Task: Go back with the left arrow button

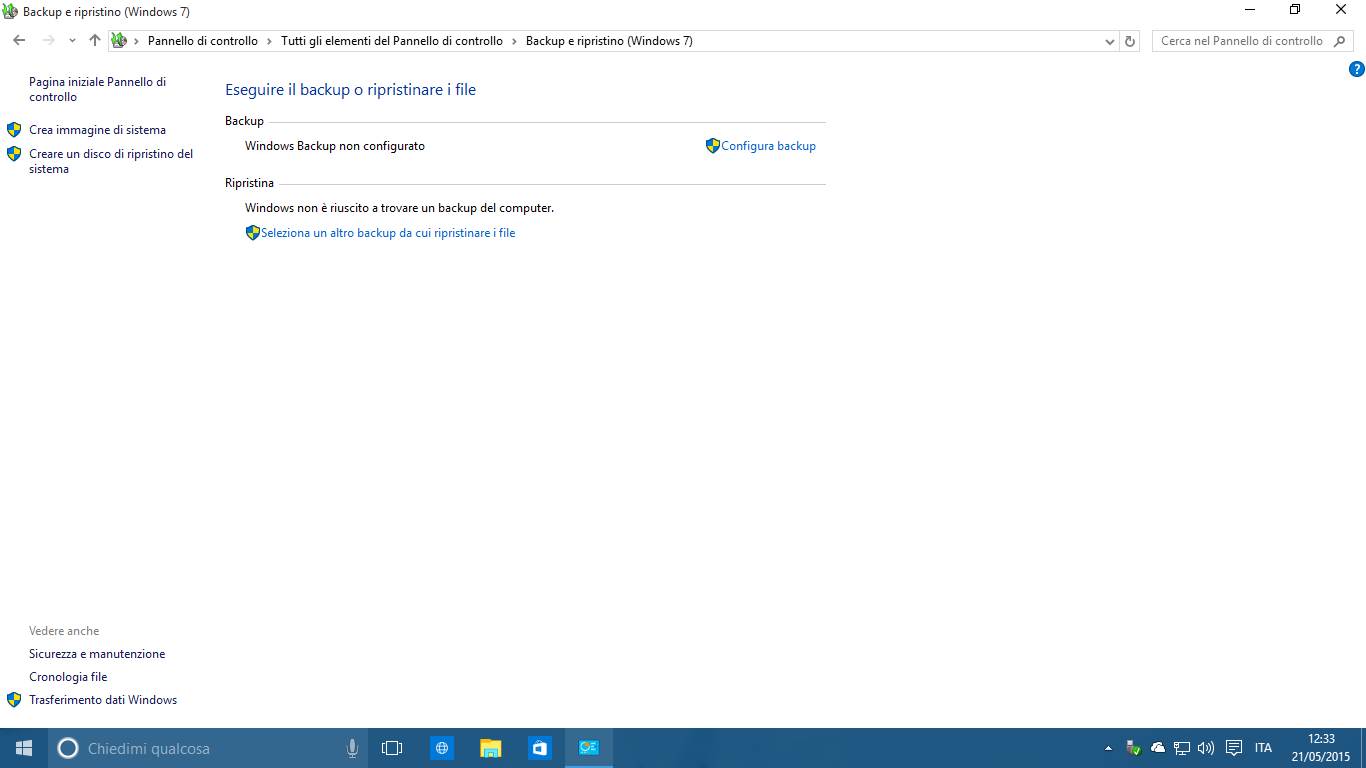Action: [x=19, y=41]
